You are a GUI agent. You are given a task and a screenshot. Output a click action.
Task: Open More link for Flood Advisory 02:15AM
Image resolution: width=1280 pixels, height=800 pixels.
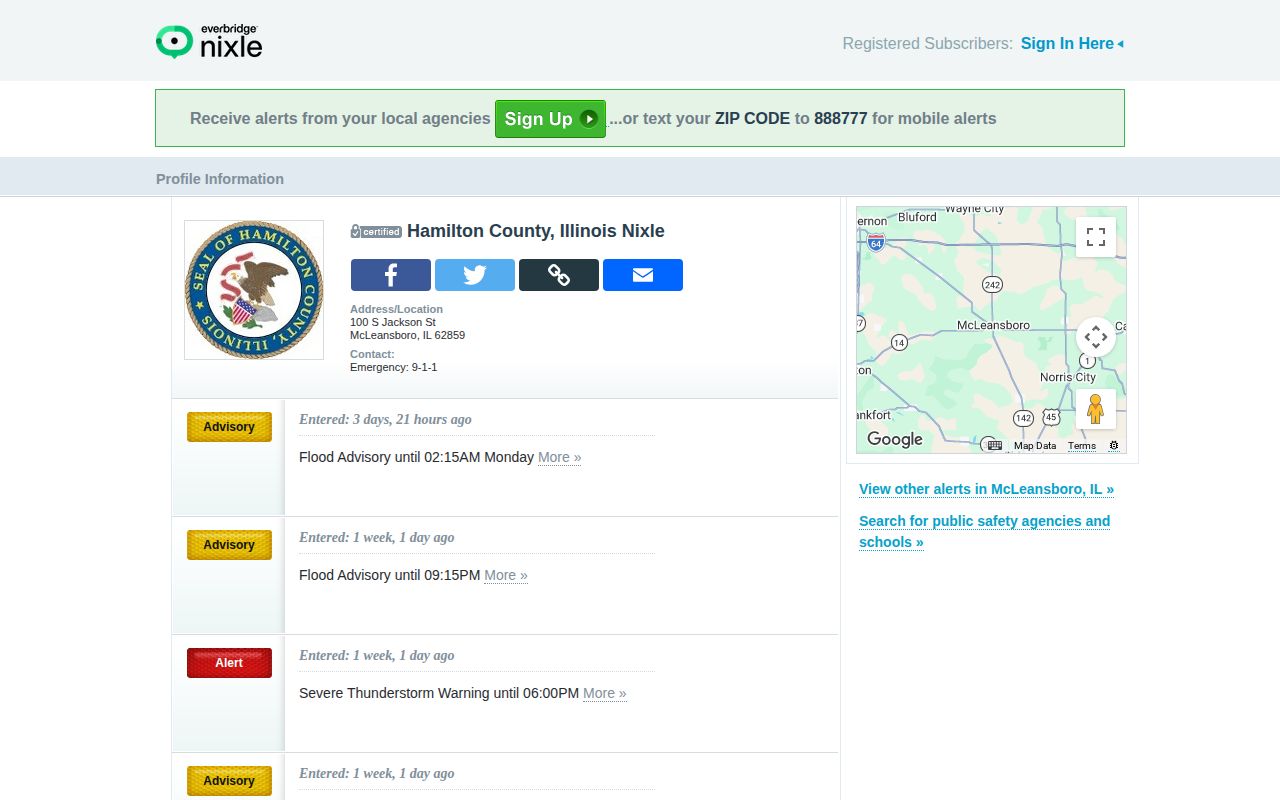[559, 457]
